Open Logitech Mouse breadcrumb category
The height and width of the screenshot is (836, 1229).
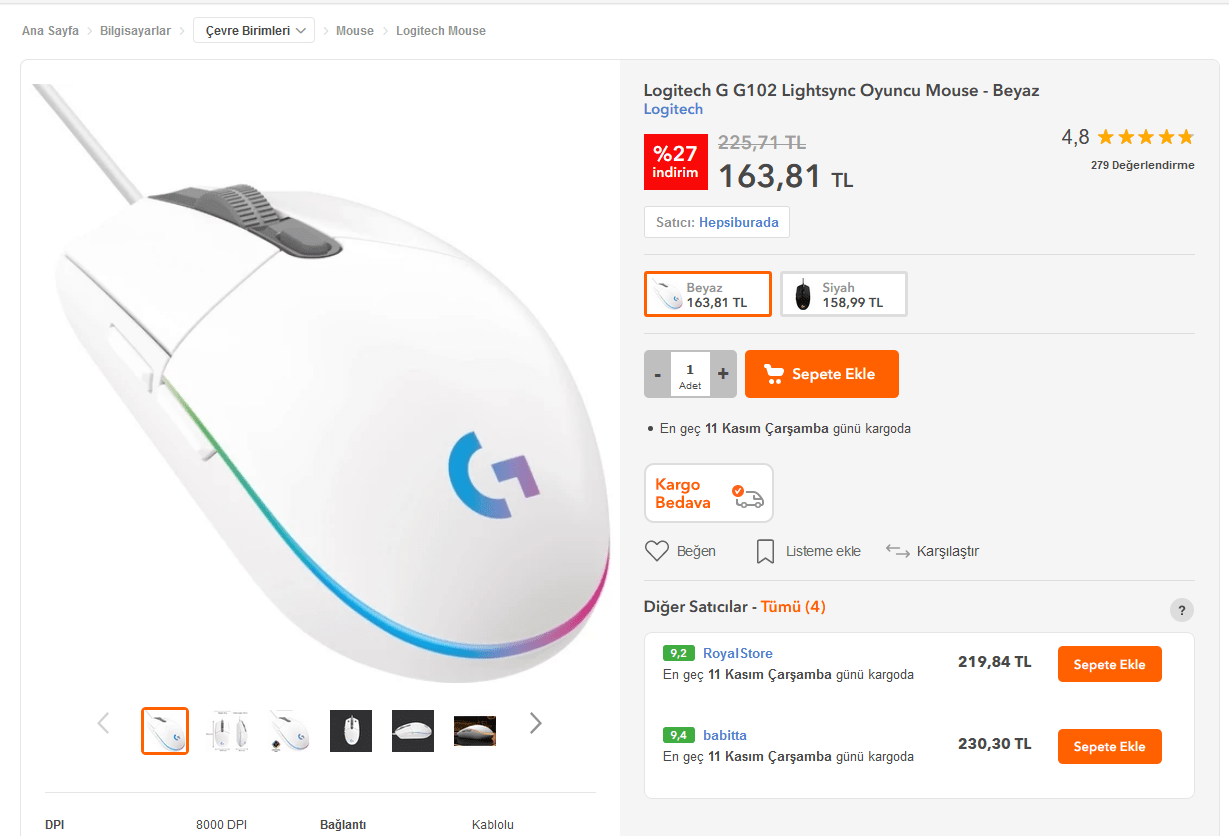point(440,31)
